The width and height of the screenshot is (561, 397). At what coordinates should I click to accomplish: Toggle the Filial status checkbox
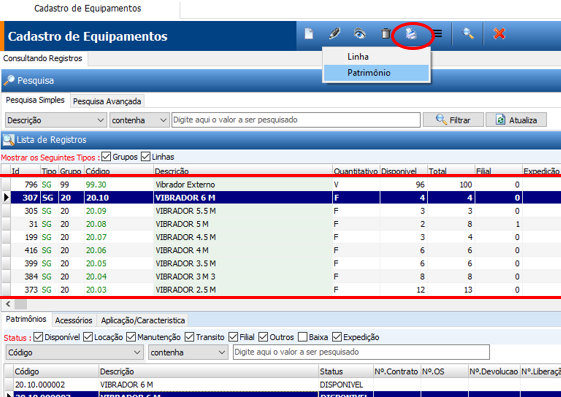233,337
